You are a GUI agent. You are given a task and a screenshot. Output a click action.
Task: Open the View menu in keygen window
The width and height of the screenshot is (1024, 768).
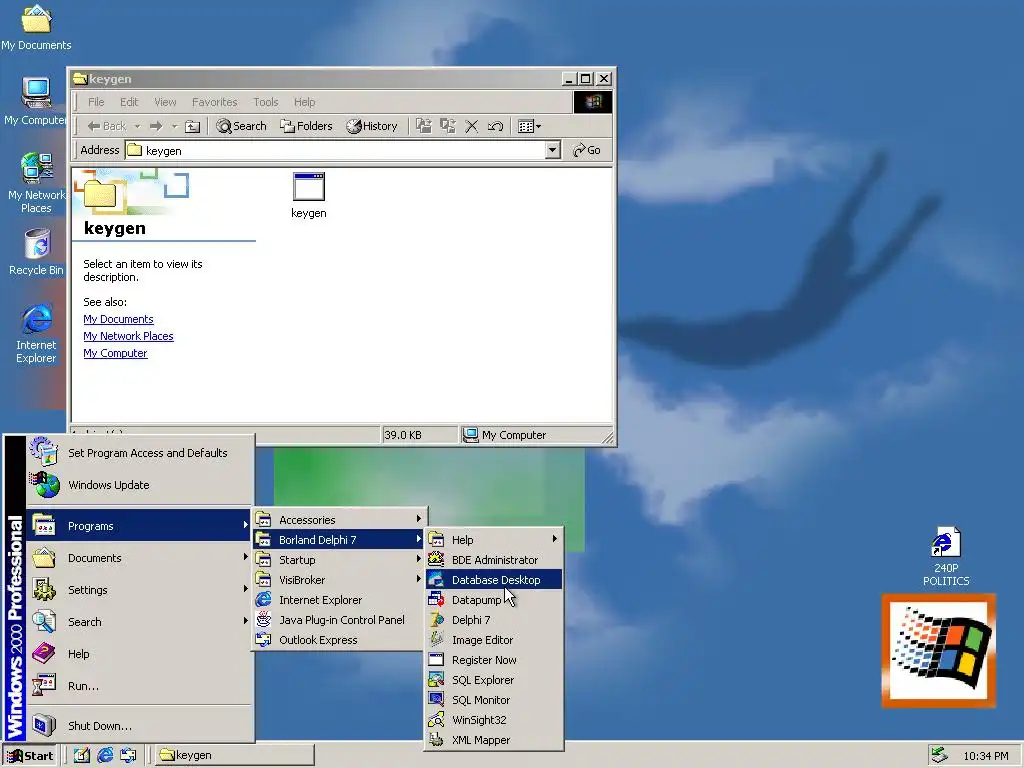pyautogui.click(x=165, y=102)
